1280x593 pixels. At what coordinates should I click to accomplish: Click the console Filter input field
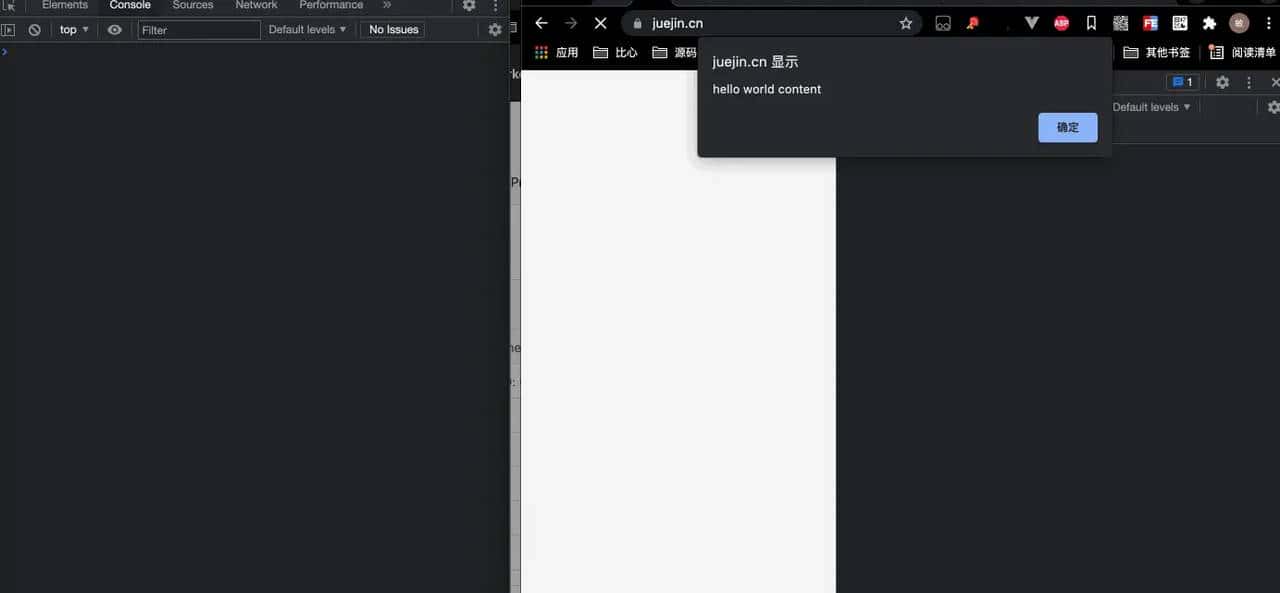[x=199, y=30]
